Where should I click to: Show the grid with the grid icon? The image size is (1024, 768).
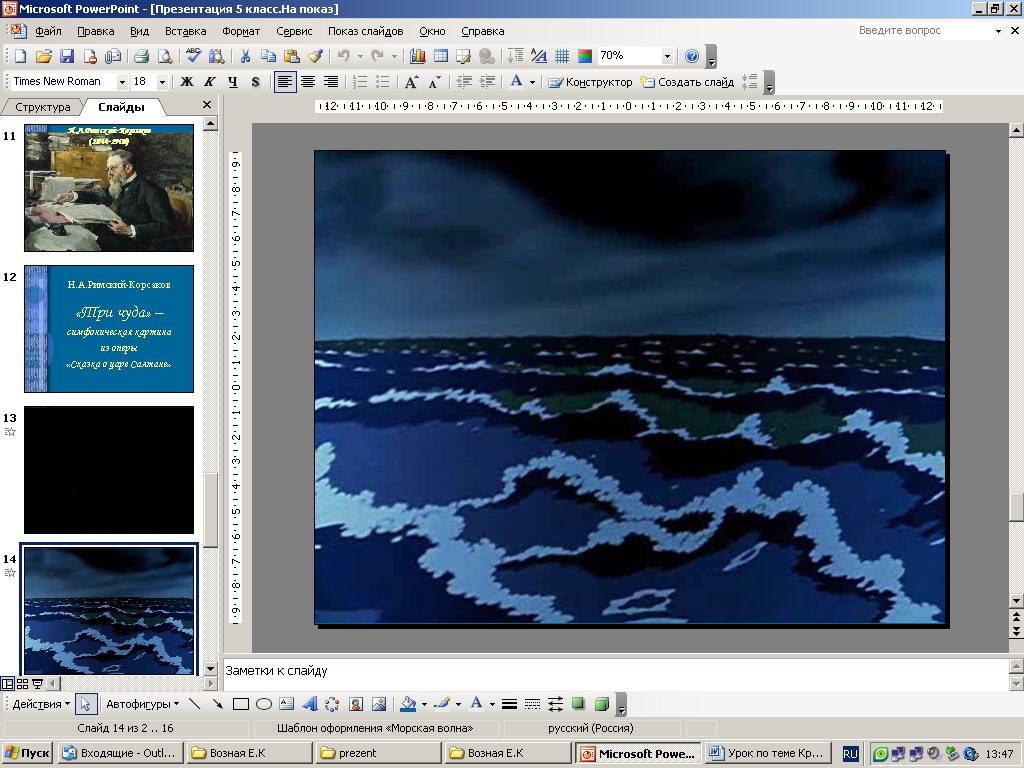point(562,56)
